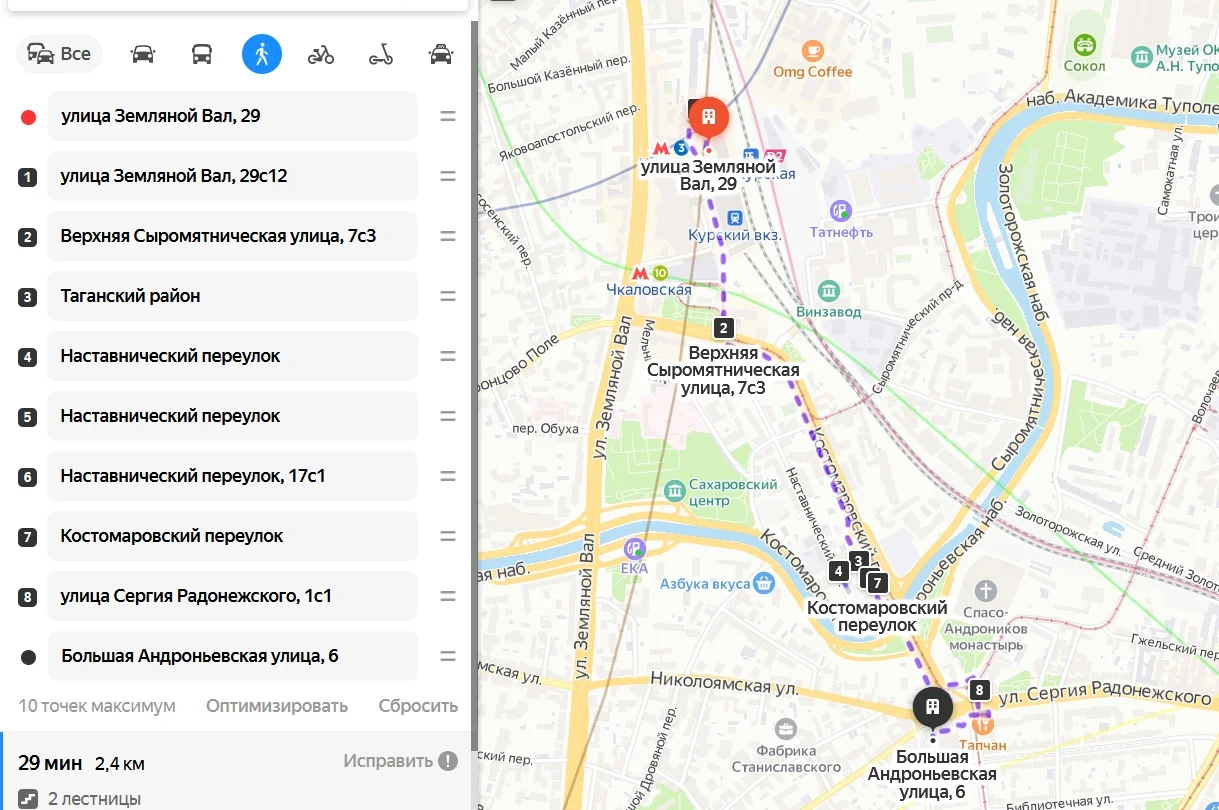
Task: Edit waypoint улица Сергия Радонежского, 1с1
Action: (232, 596)
